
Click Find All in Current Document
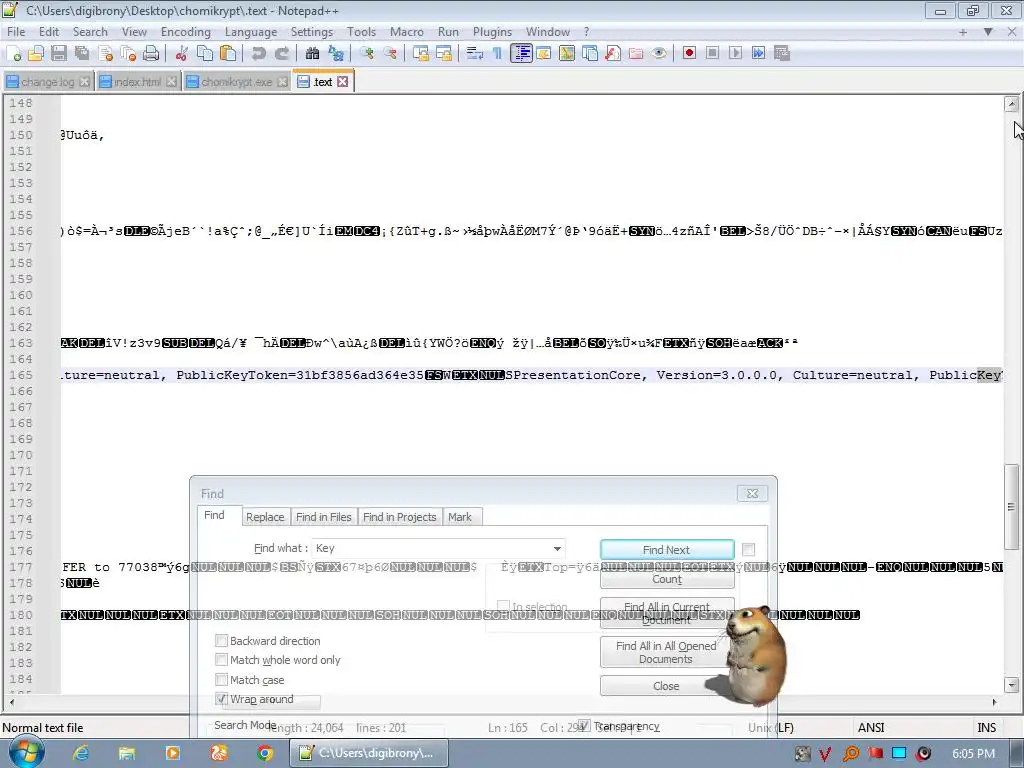pyautogui.click(x=667, y=613)
